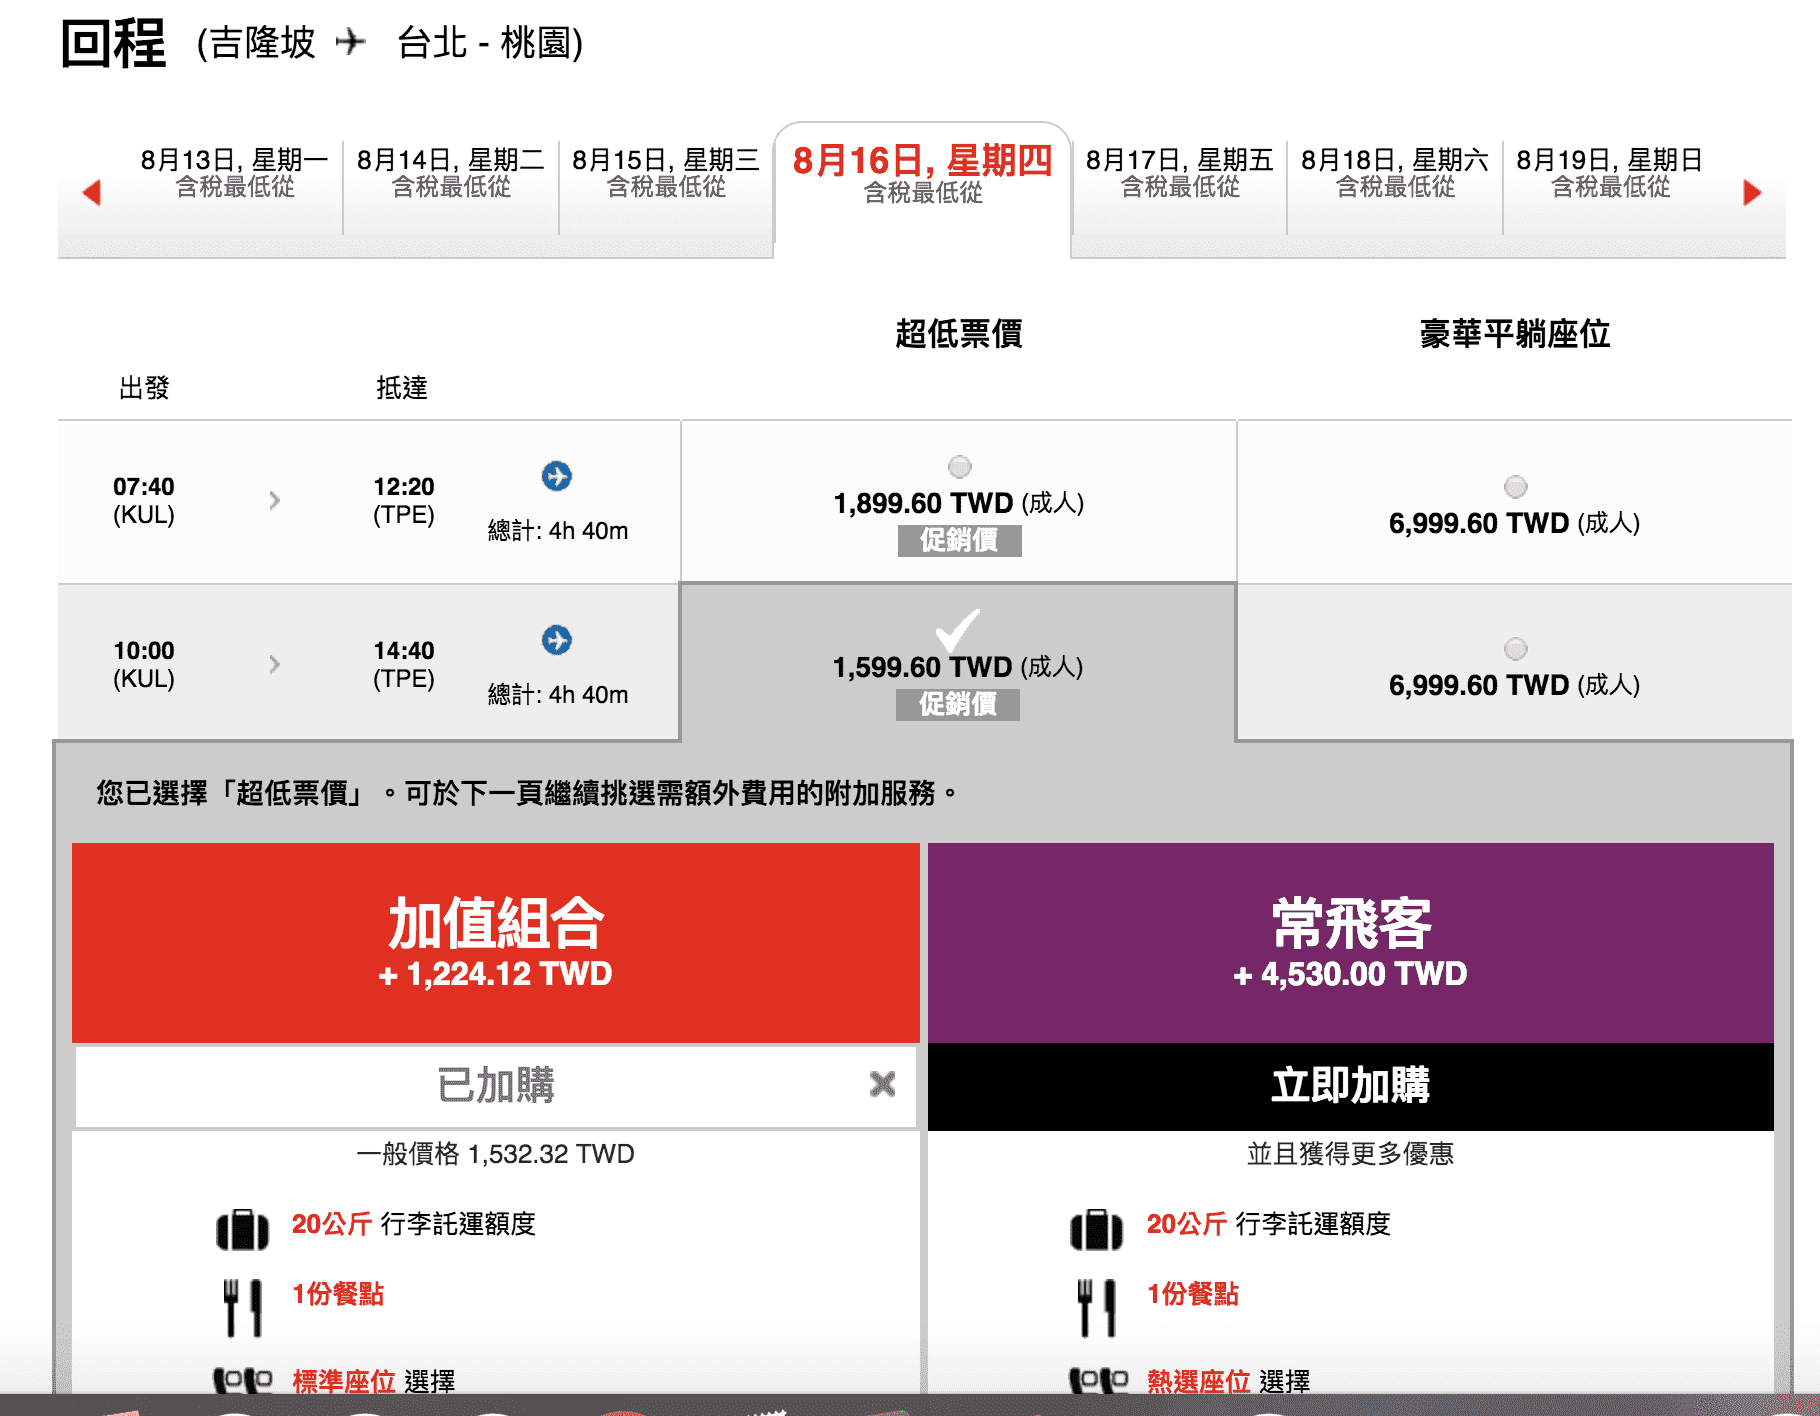This screenshot has width=1820, height=1416.
Task: Click 總計: 4h 40m for the 10:00 flight
Action: 558,695
